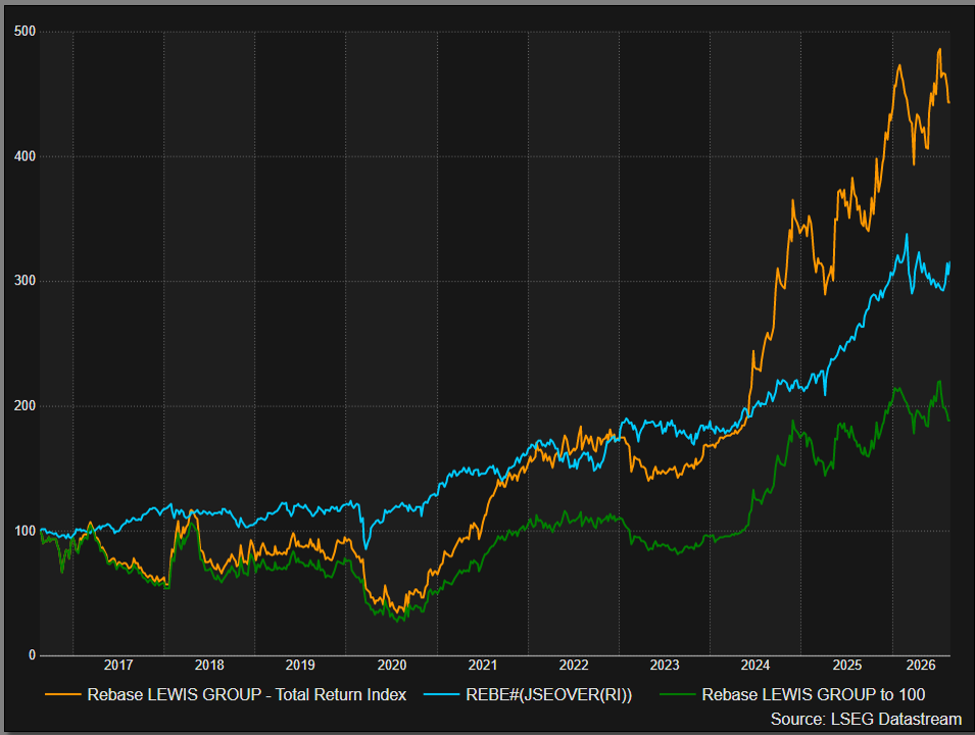Click the 'Source: LSEG Datastream' text
The height and width of the screenshot is (735, 975).
tap(866, 719)
